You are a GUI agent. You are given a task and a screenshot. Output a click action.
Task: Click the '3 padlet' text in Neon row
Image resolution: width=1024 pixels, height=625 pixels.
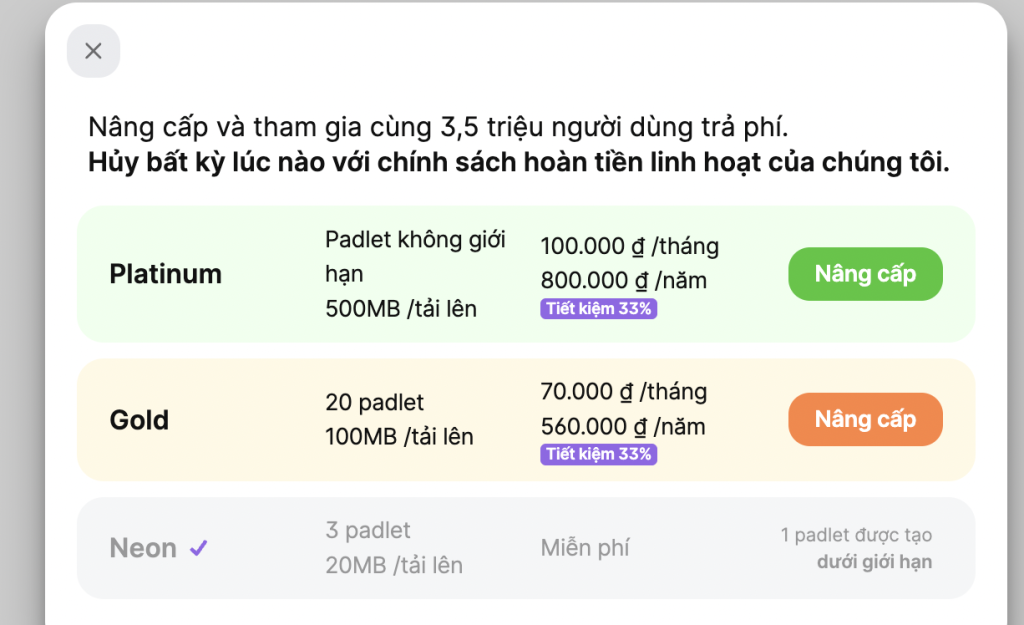[x=368, y=530]
